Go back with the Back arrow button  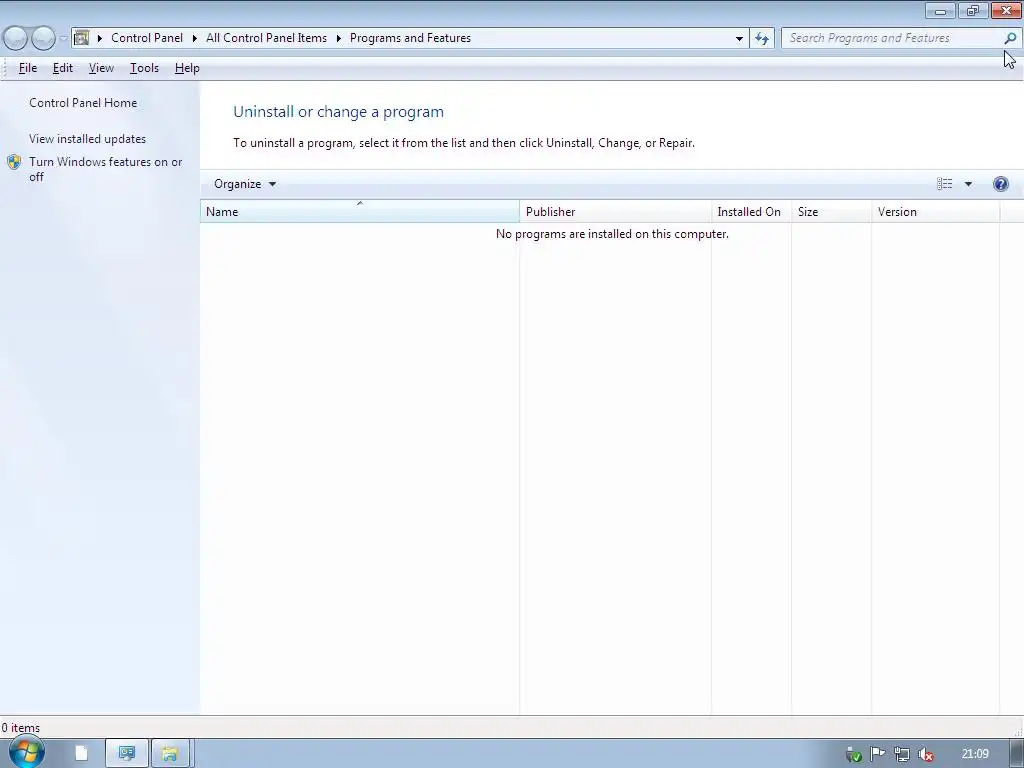point(16,39)
